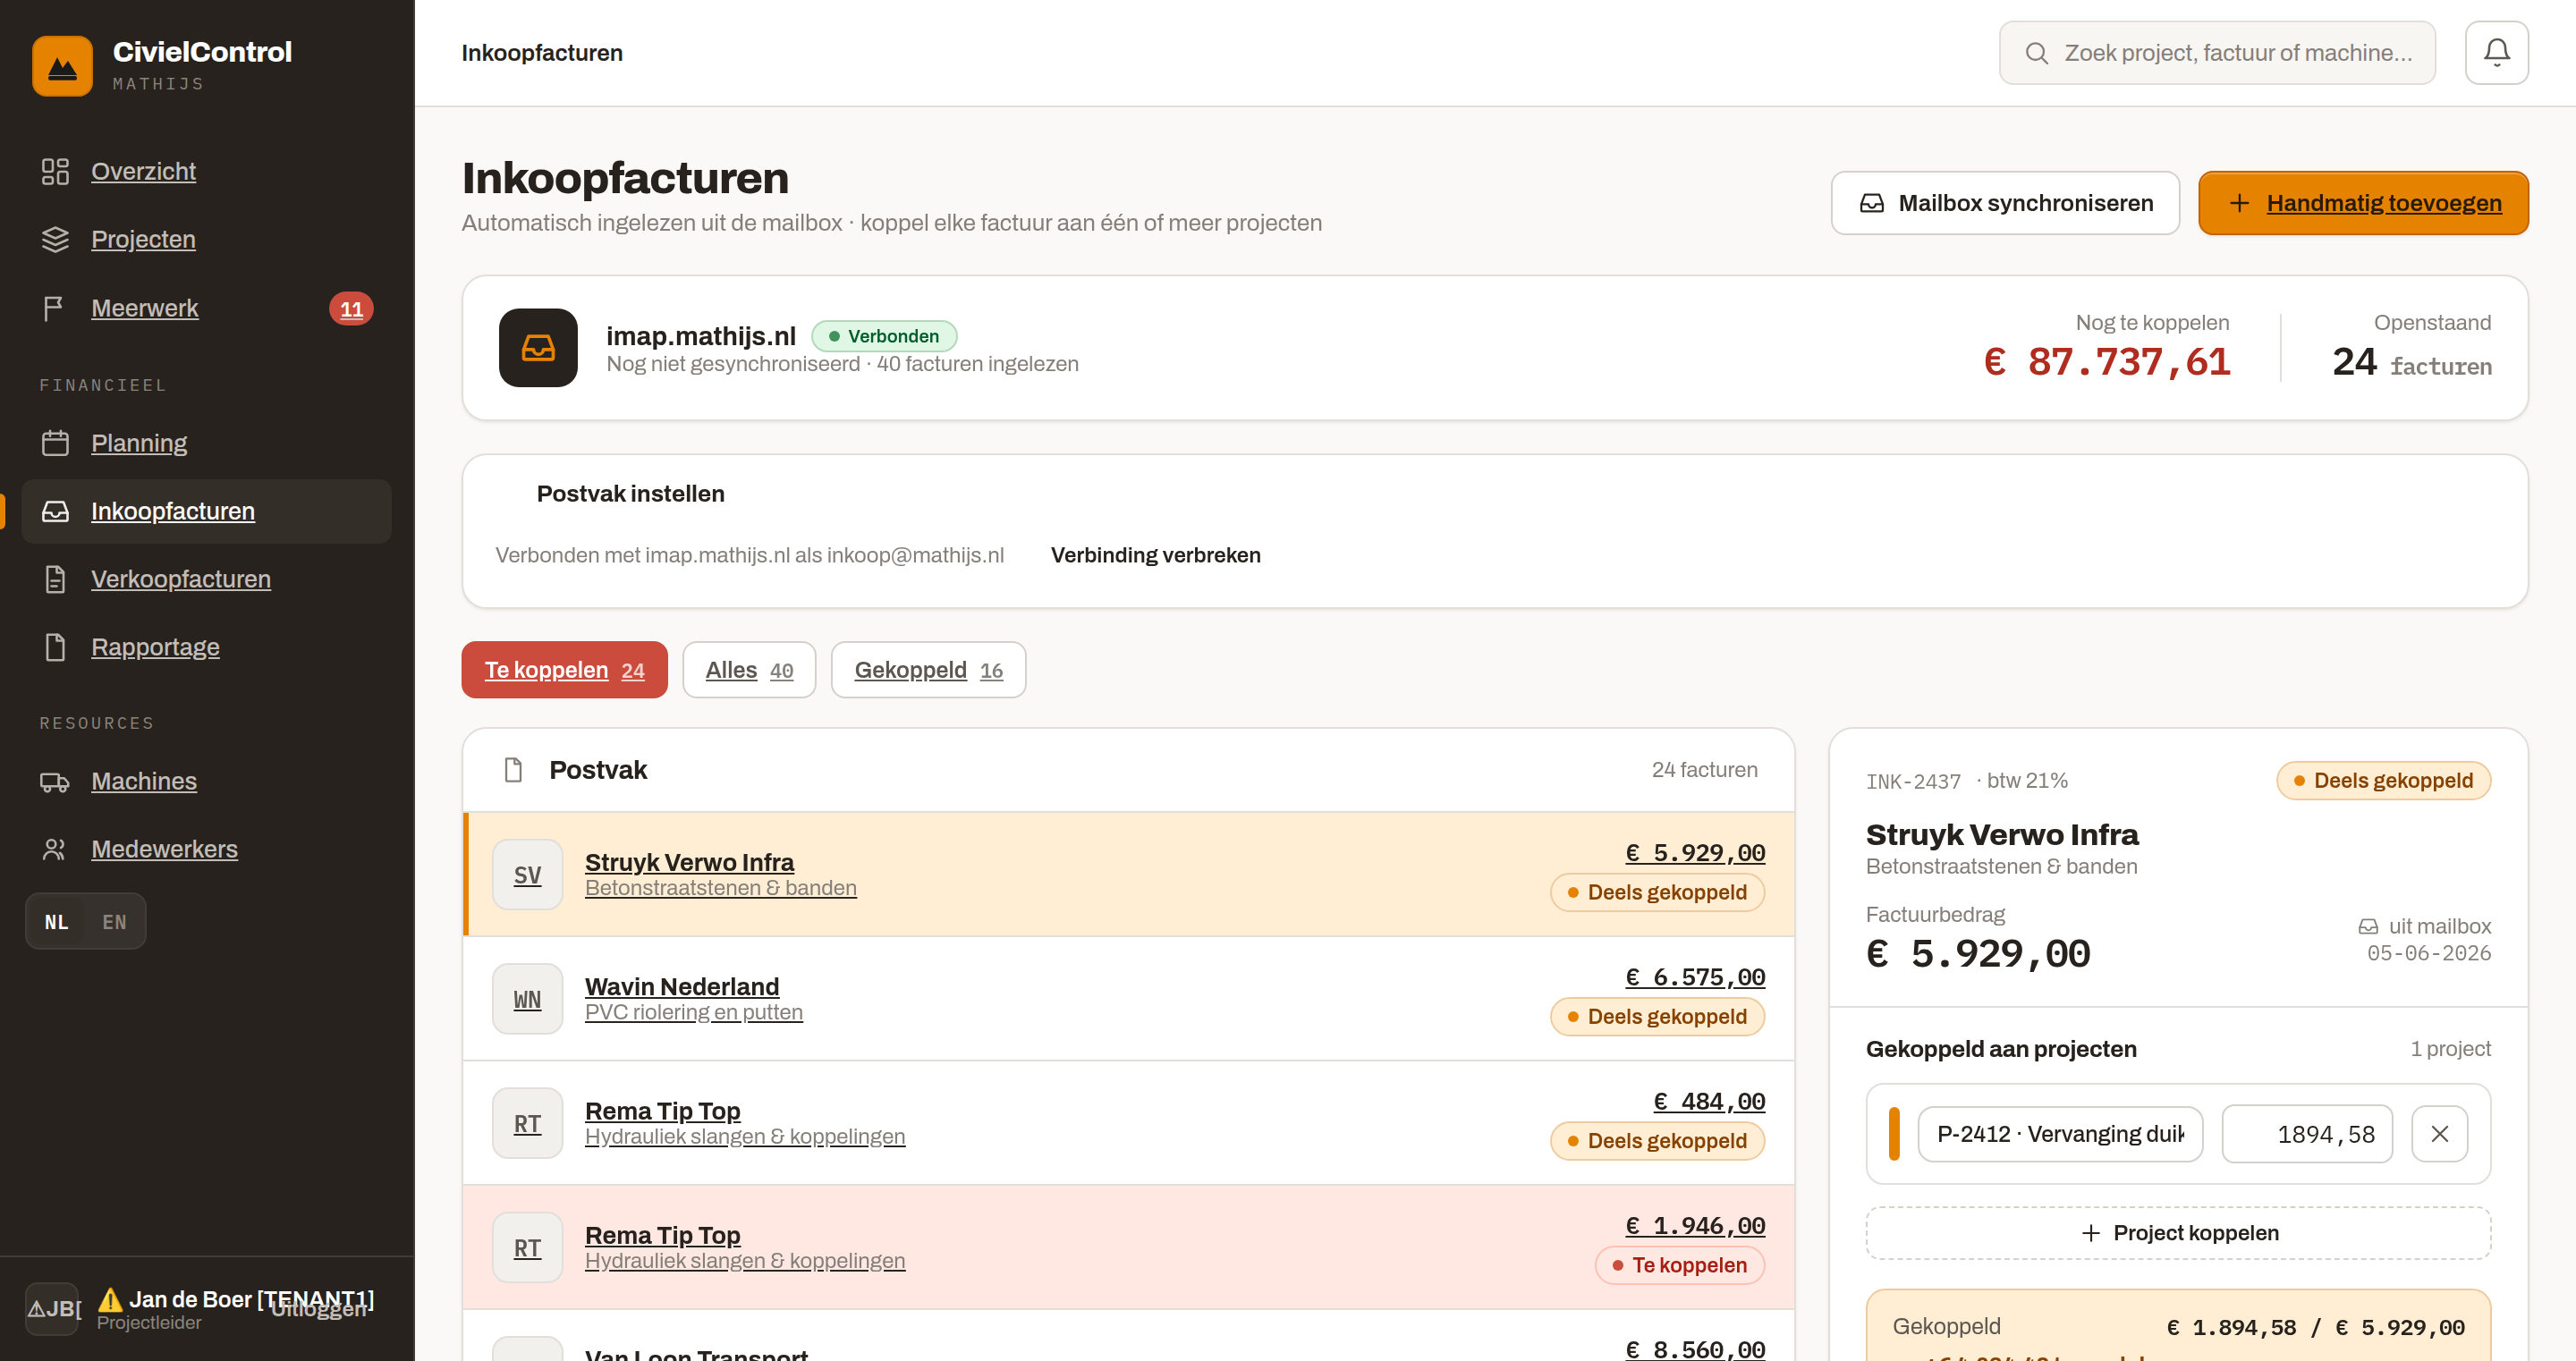Click the RT avatar on the € 1.946,00 row
Screen dimensions: 2576x1361
[x=527, y=1248]
